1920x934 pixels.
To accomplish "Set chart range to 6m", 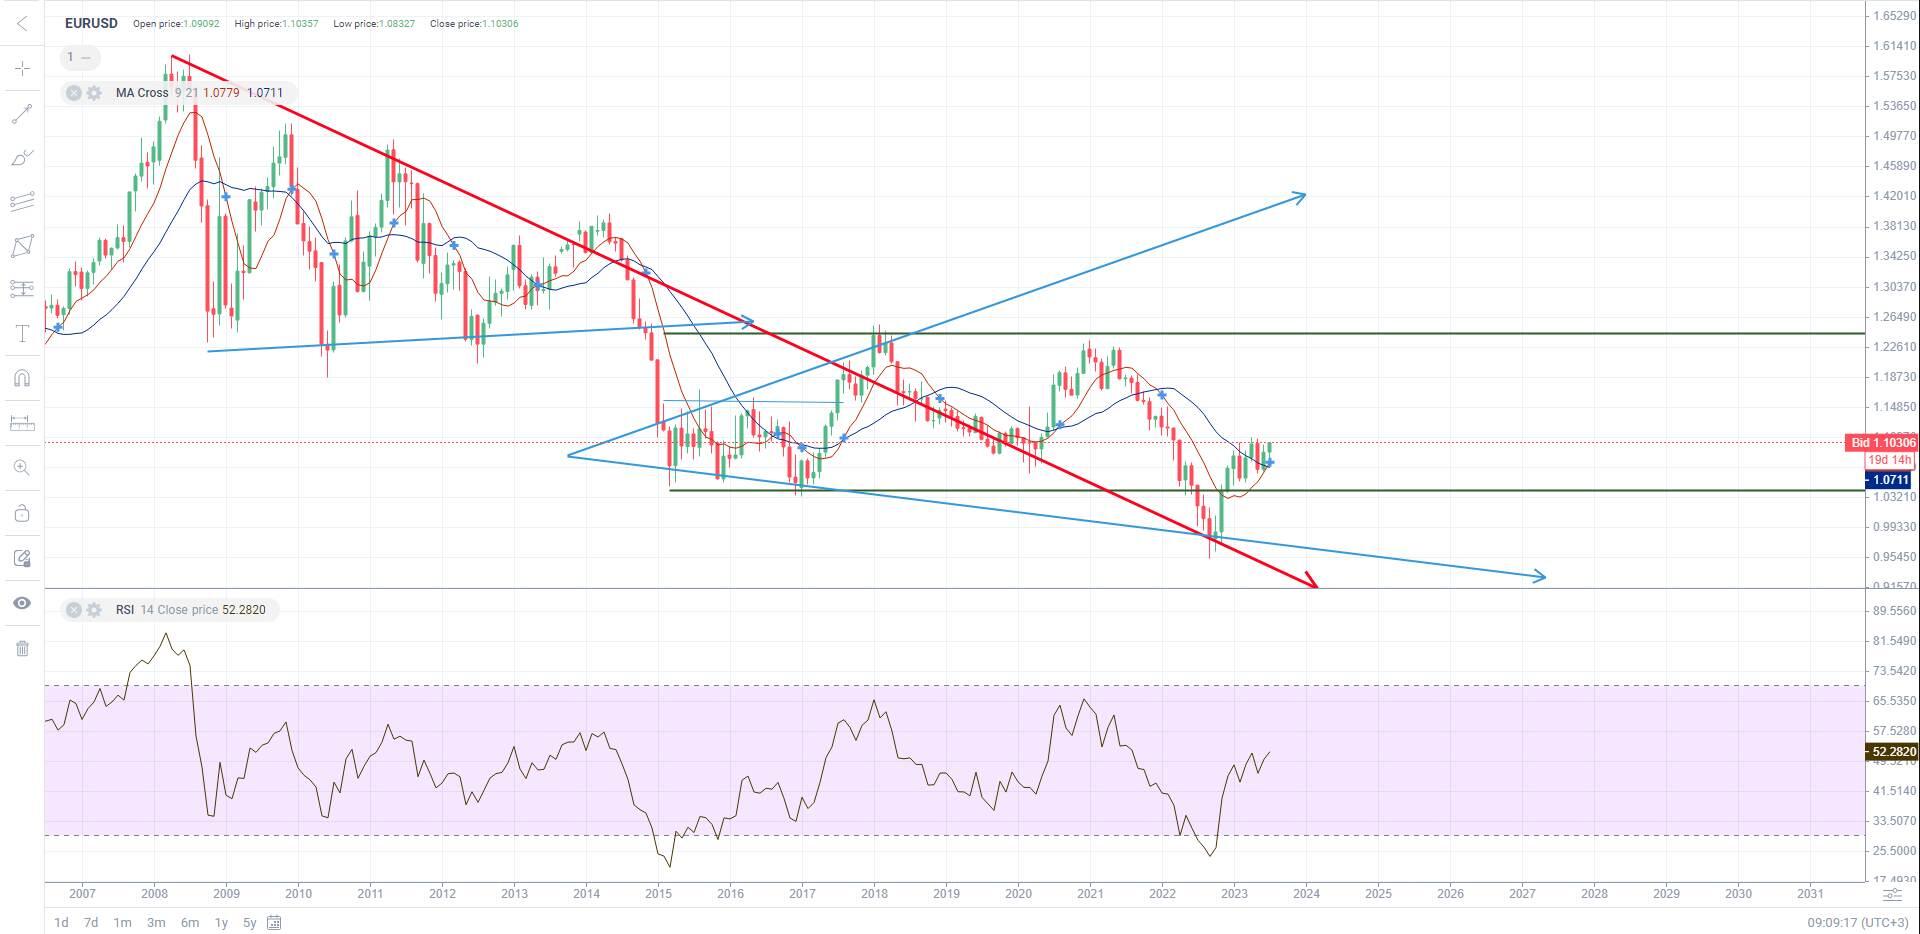I will [x=189, y=922].
